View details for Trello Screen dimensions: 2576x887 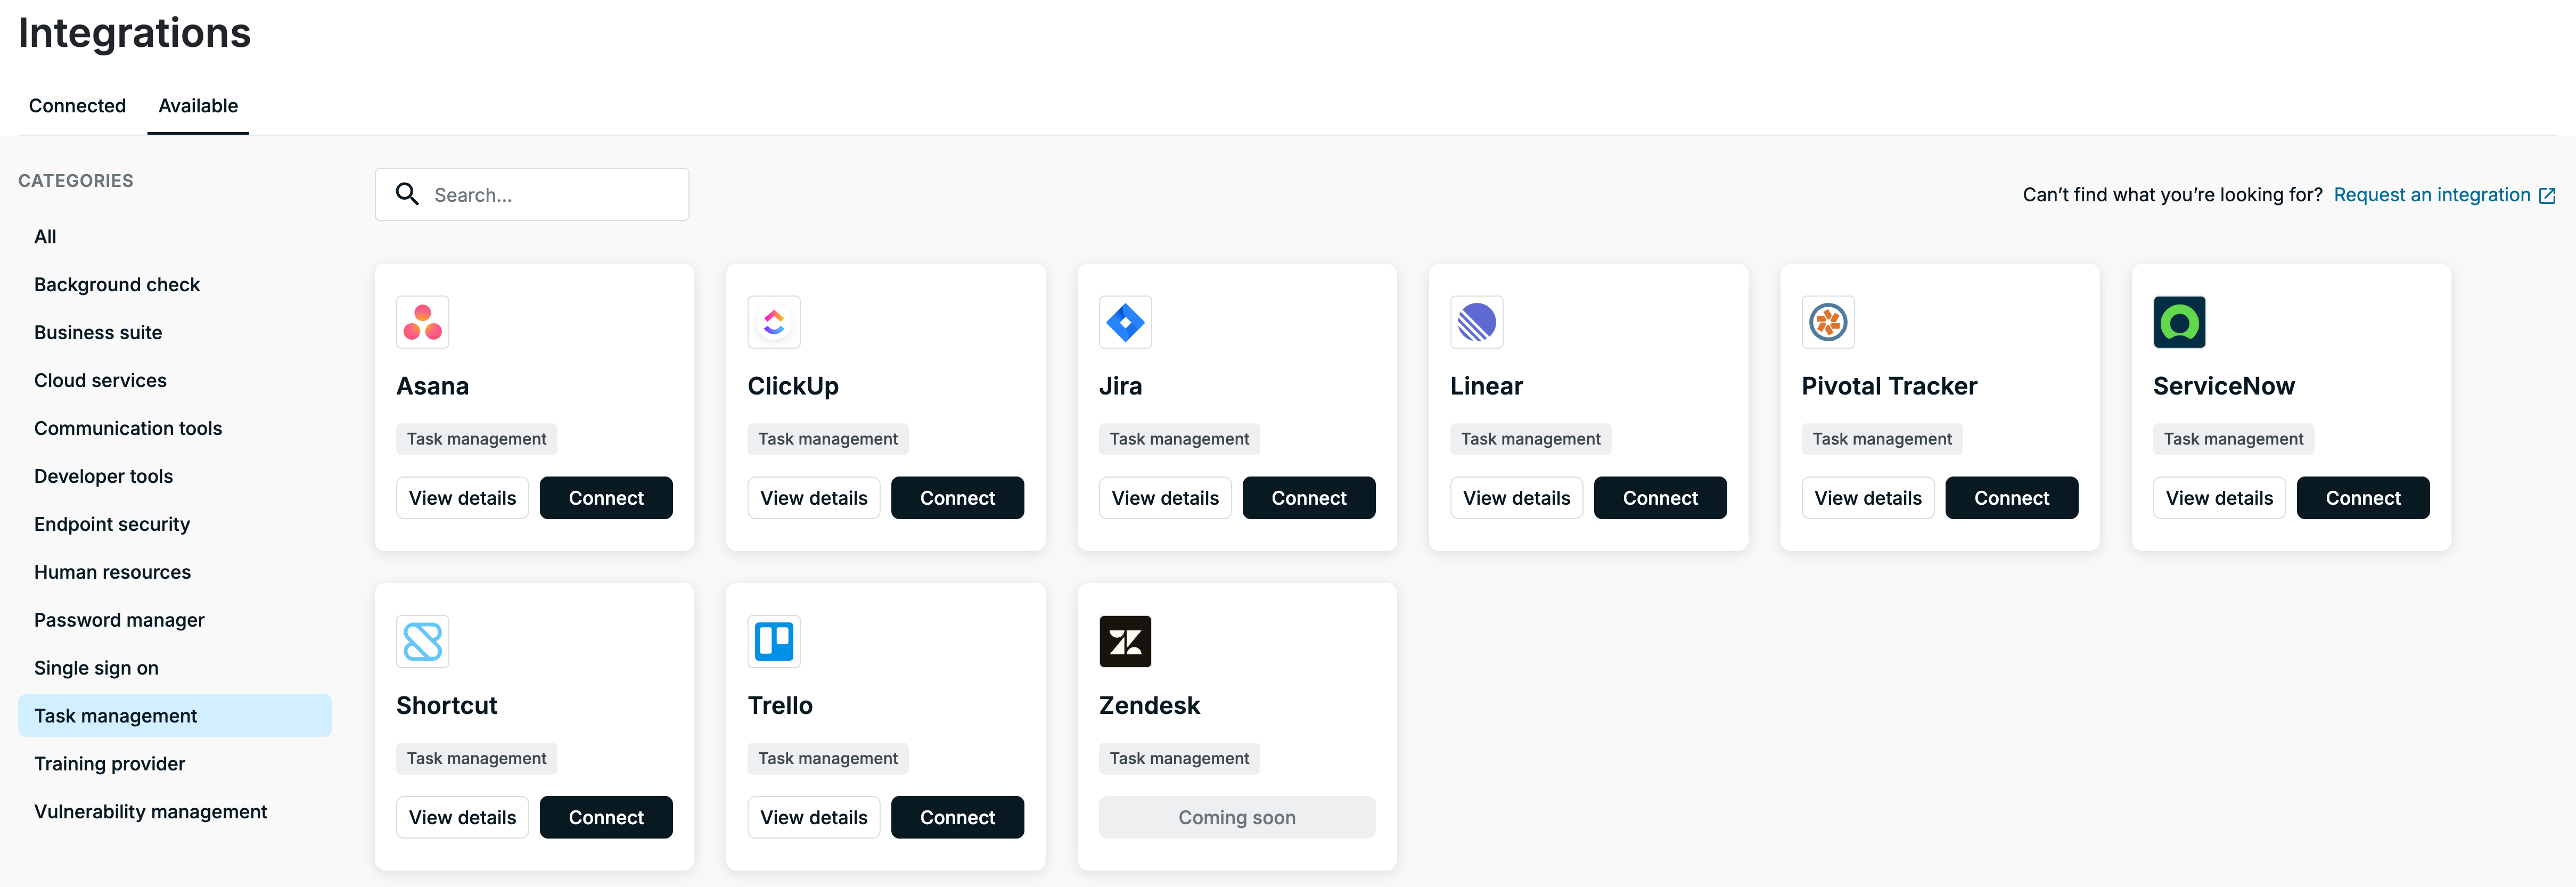coord(813,817)
